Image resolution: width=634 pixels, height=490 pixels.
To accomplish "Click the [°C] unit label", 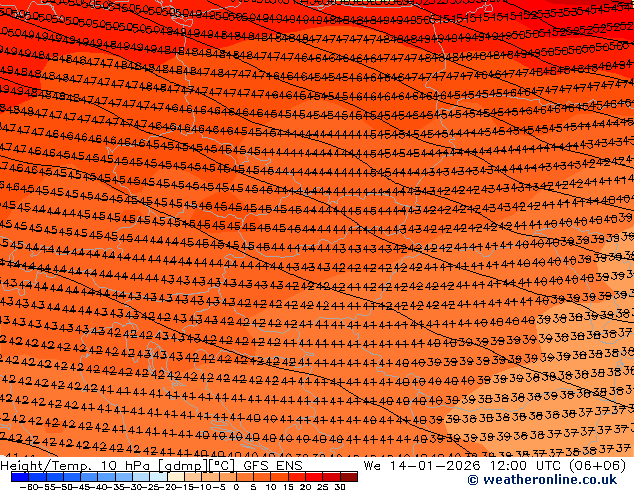I will point(222,466).
